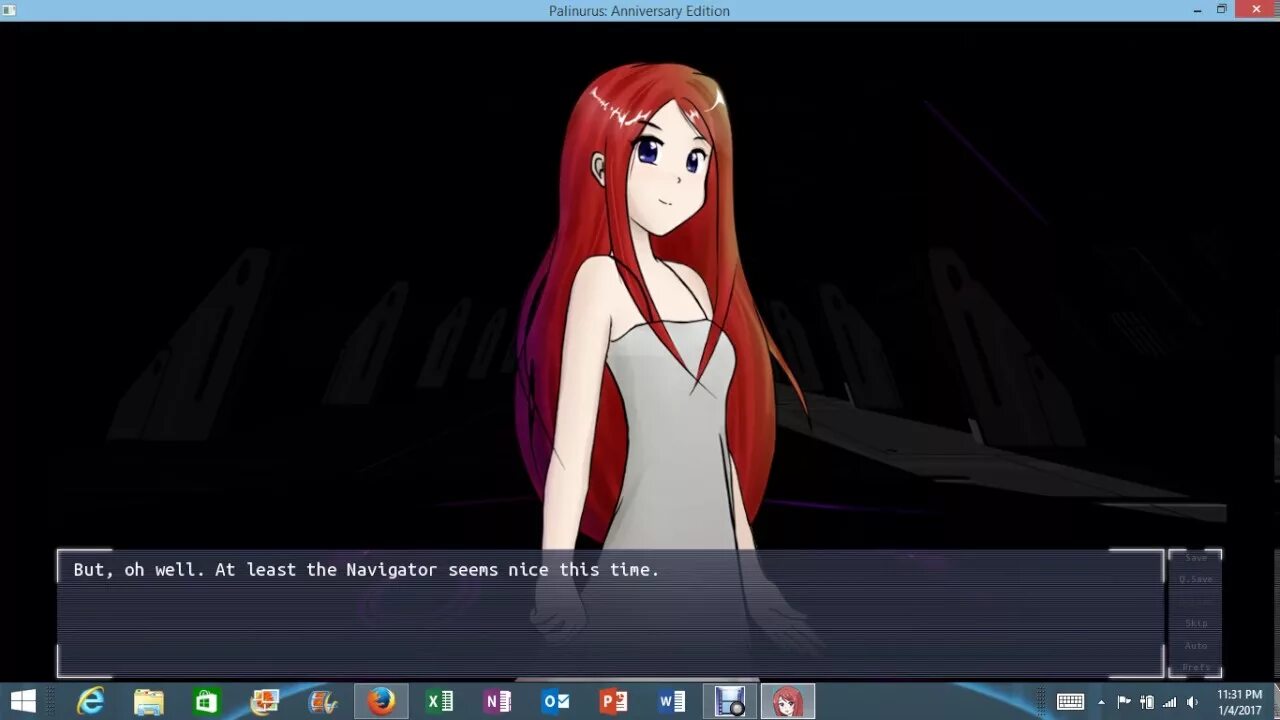This screenshot has width=1280, height=720.
Task: Click the window title bar app icon
Action: (9, 10)
